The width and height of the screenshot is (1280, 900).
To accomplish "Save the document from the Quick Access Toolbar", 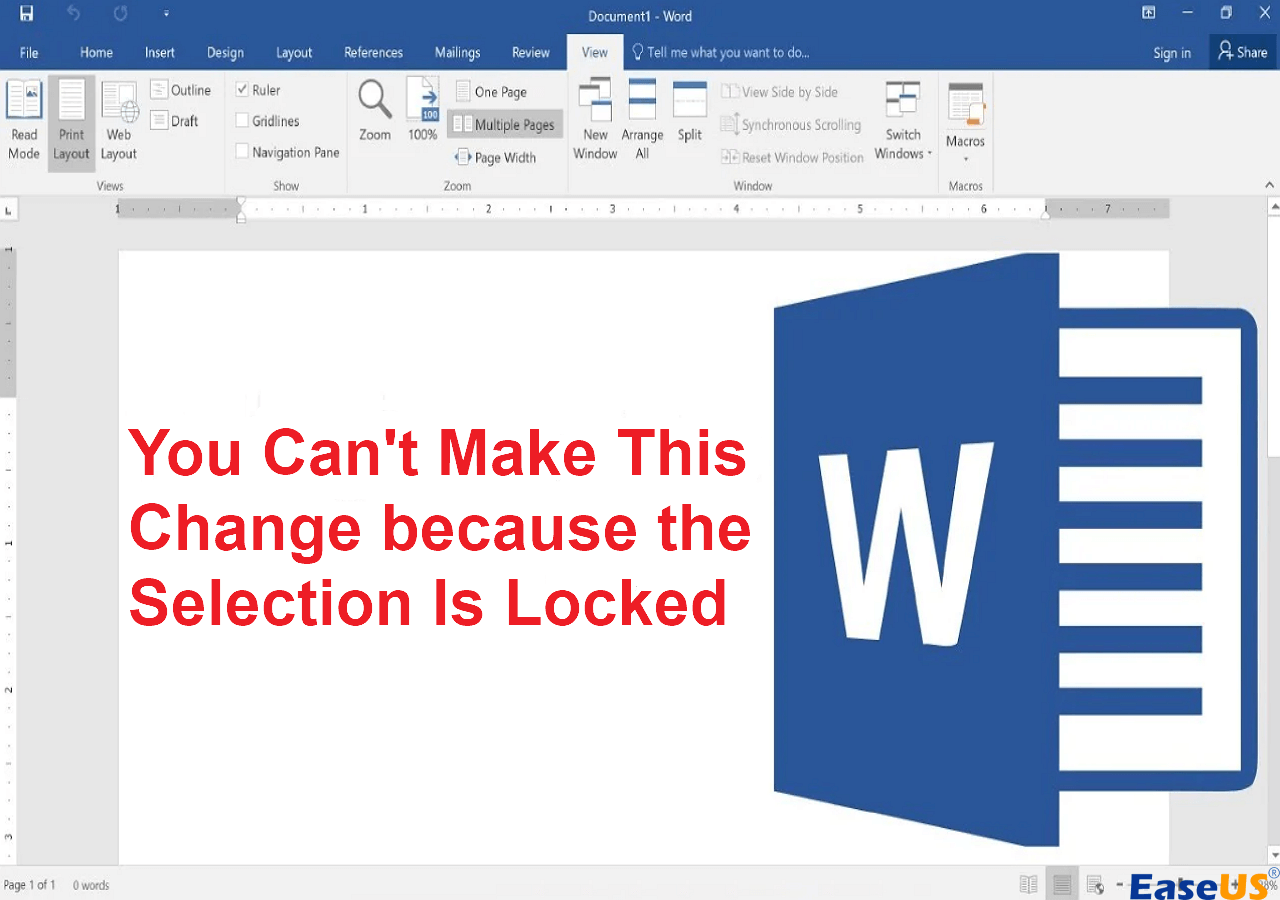I will 27,14.
